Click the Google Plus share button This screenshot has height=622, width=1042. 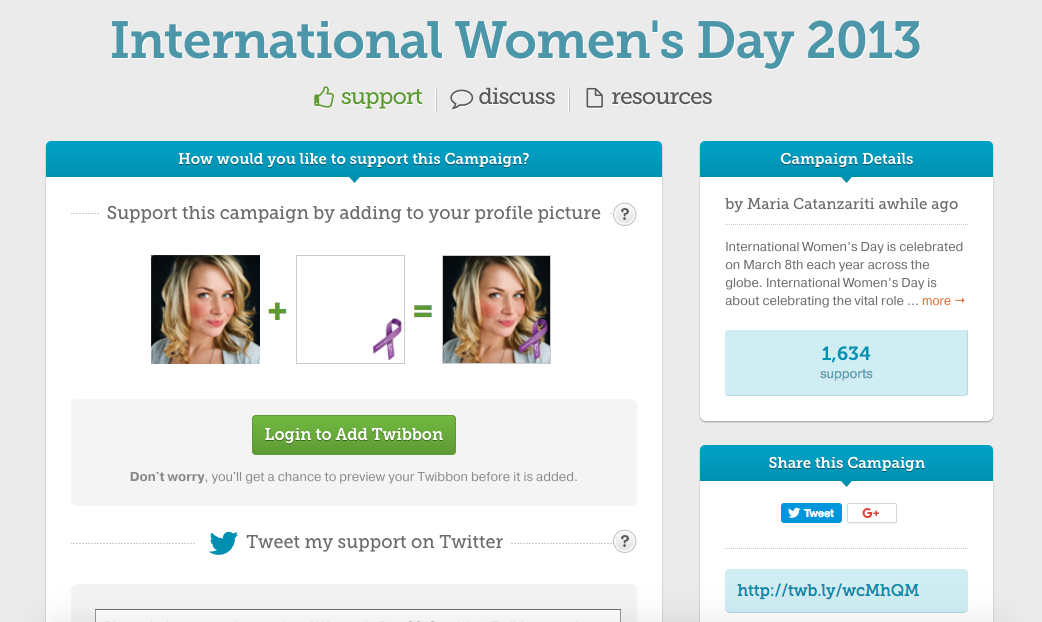tap(871, 513)
